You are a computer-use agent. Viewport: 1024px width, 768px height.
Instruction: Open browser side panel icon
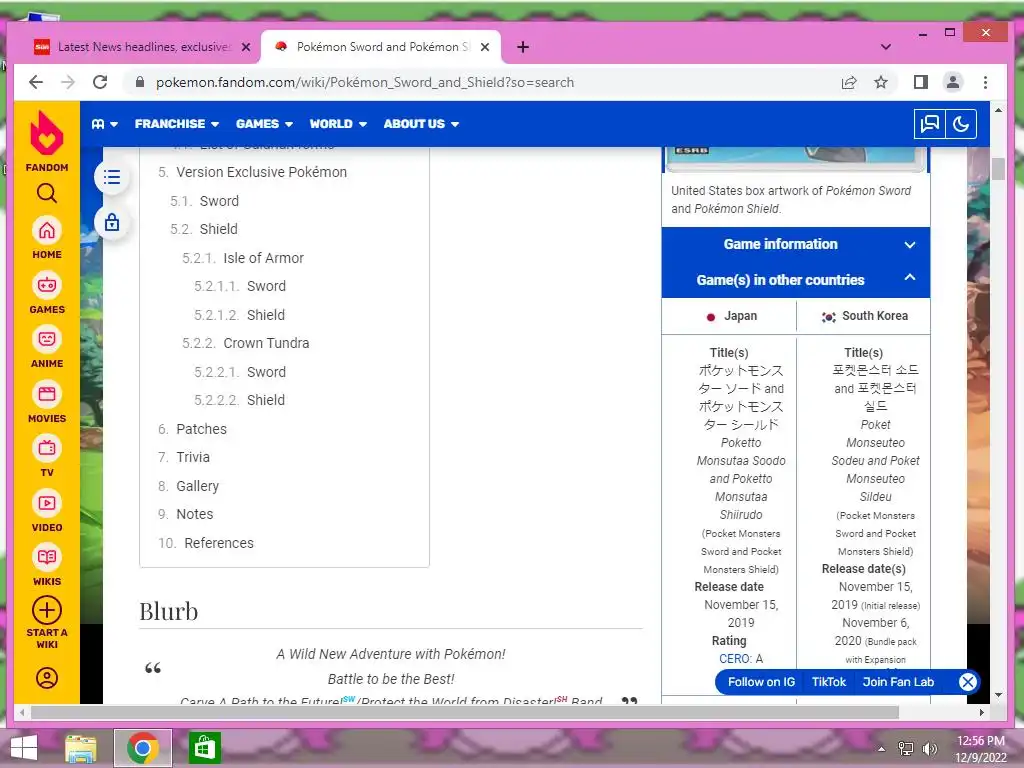pyautogui.click(x=921, y=82)
